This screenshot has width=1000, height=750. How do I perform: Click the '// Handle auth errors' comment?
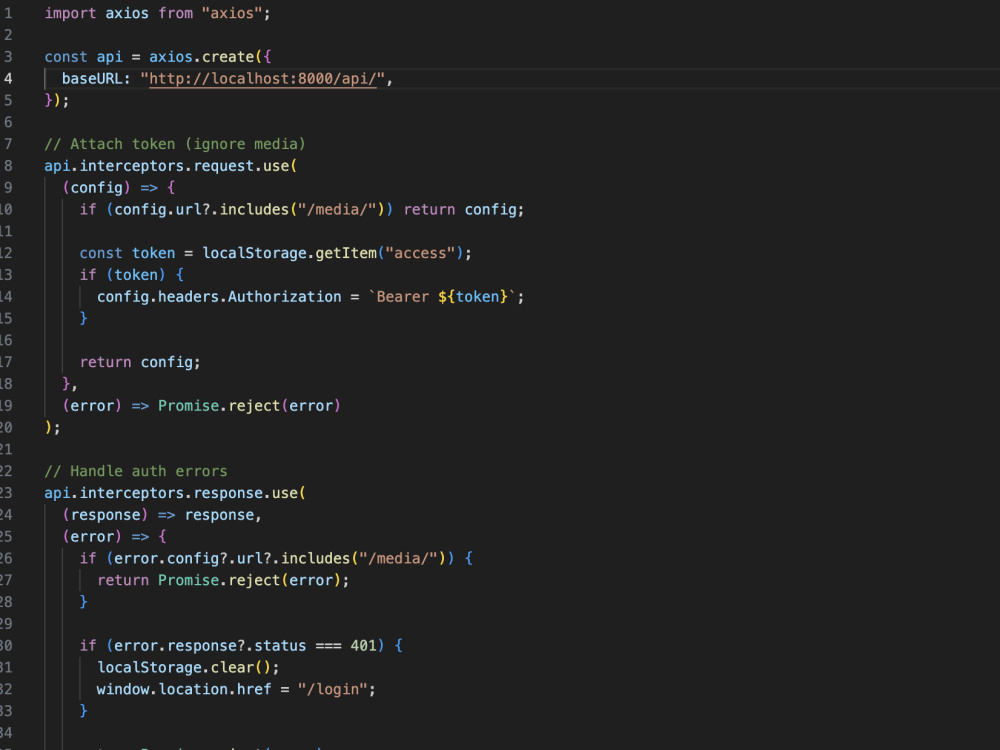point(136,471)
